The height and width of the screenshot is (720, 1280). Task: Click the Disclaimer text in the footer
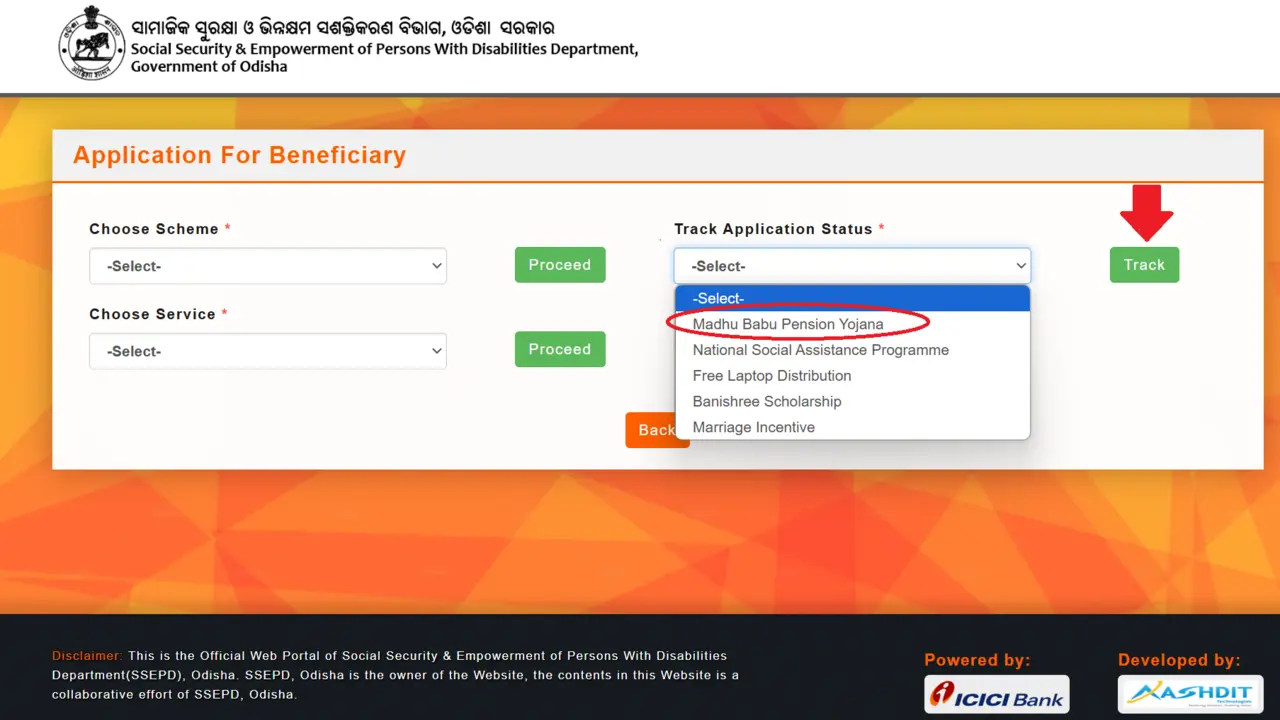pos(85,655)
